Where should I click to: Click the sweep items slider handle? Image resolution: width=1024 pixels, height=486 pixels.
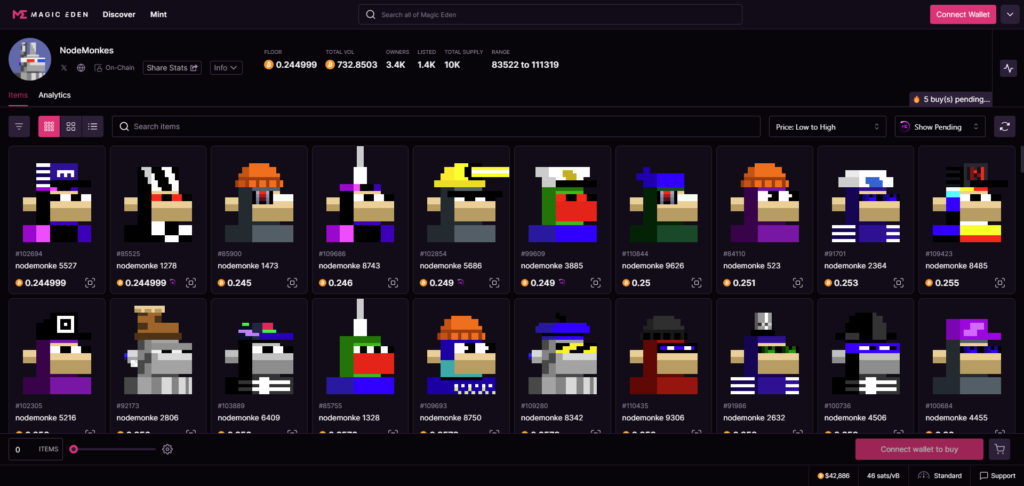[74, 449]
